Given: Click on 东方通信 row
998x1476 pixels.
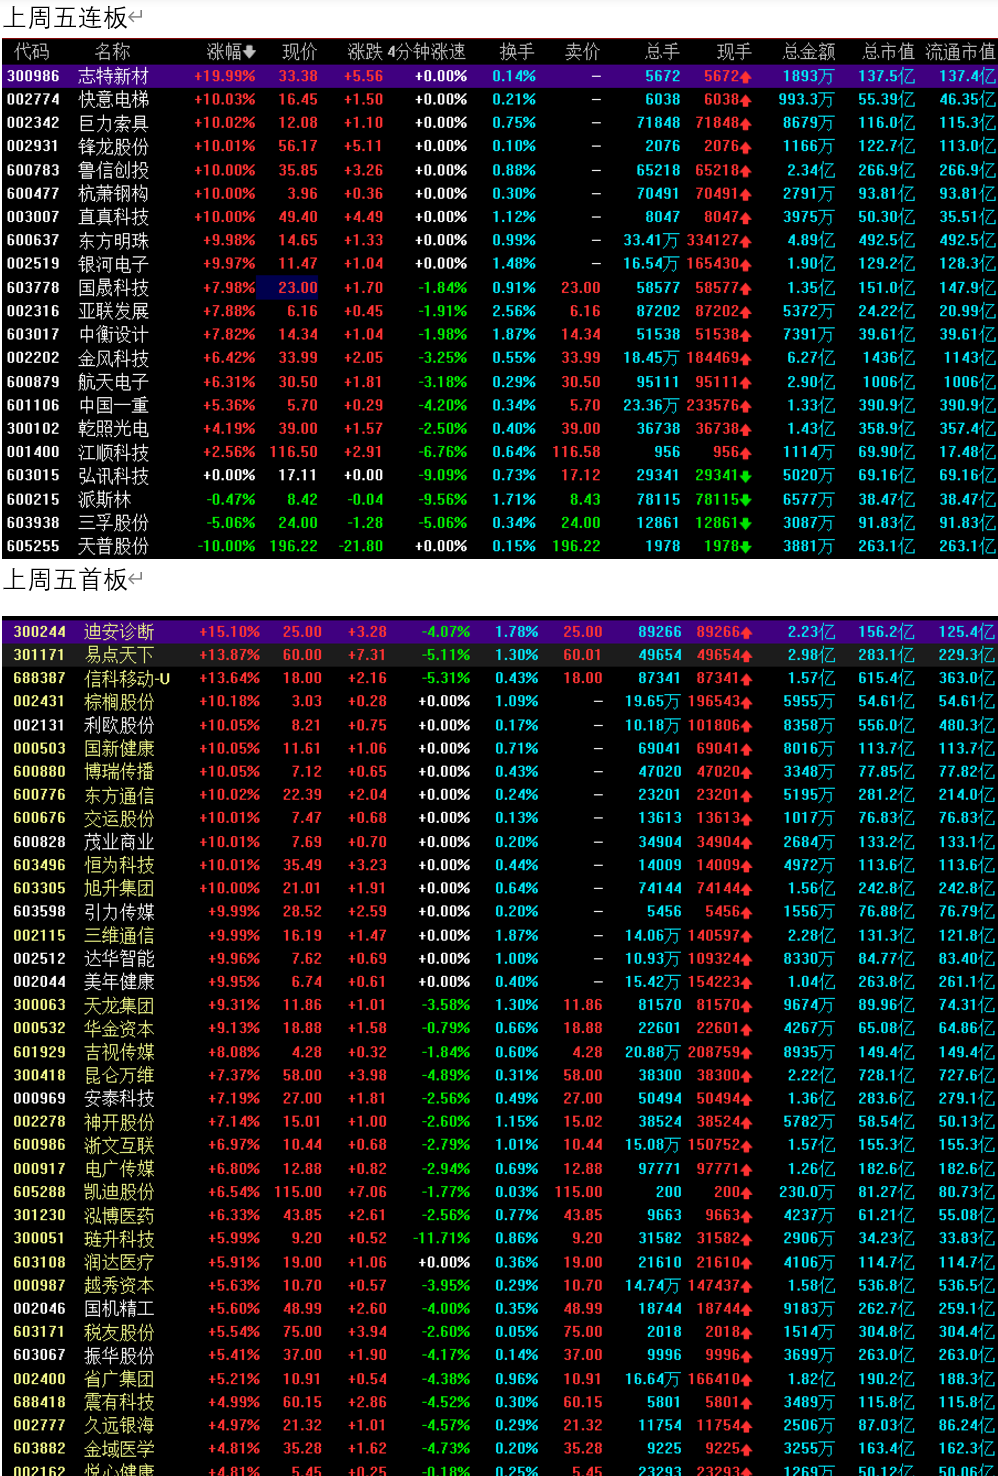Looking at the screenshot, I should pos(499,795).
